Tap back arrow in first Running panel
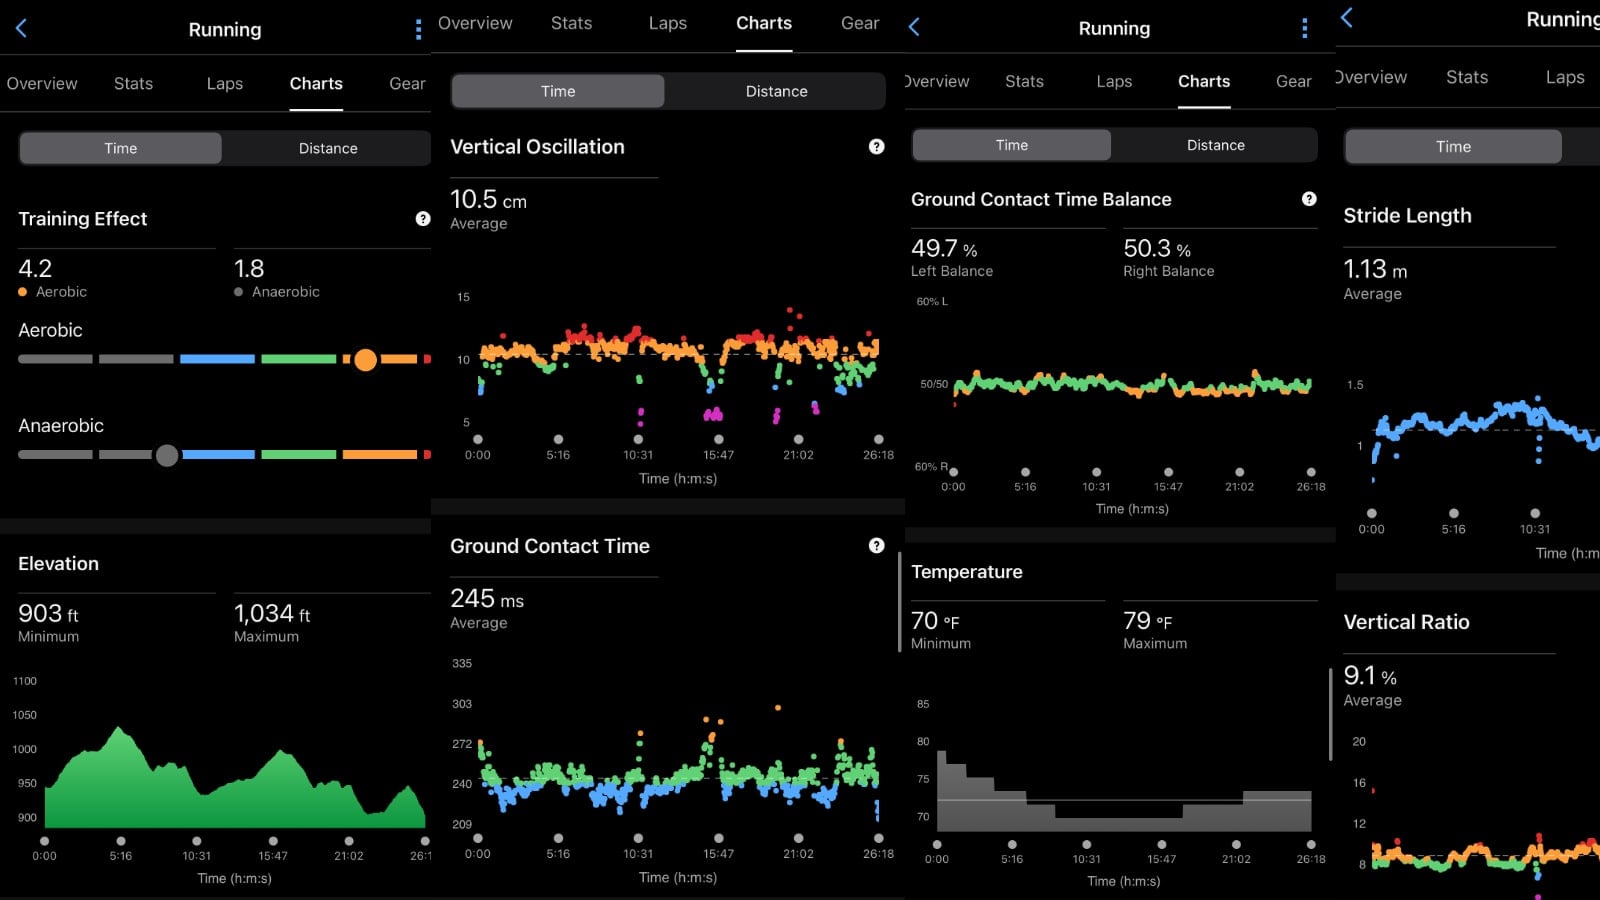 21,29
